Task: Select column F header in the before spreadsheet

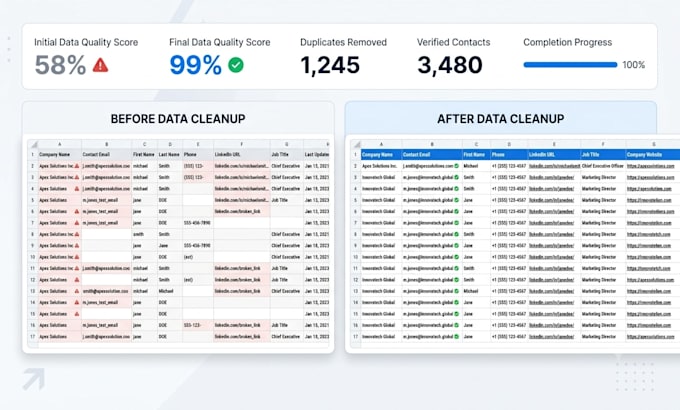Action: coord(242,144)
